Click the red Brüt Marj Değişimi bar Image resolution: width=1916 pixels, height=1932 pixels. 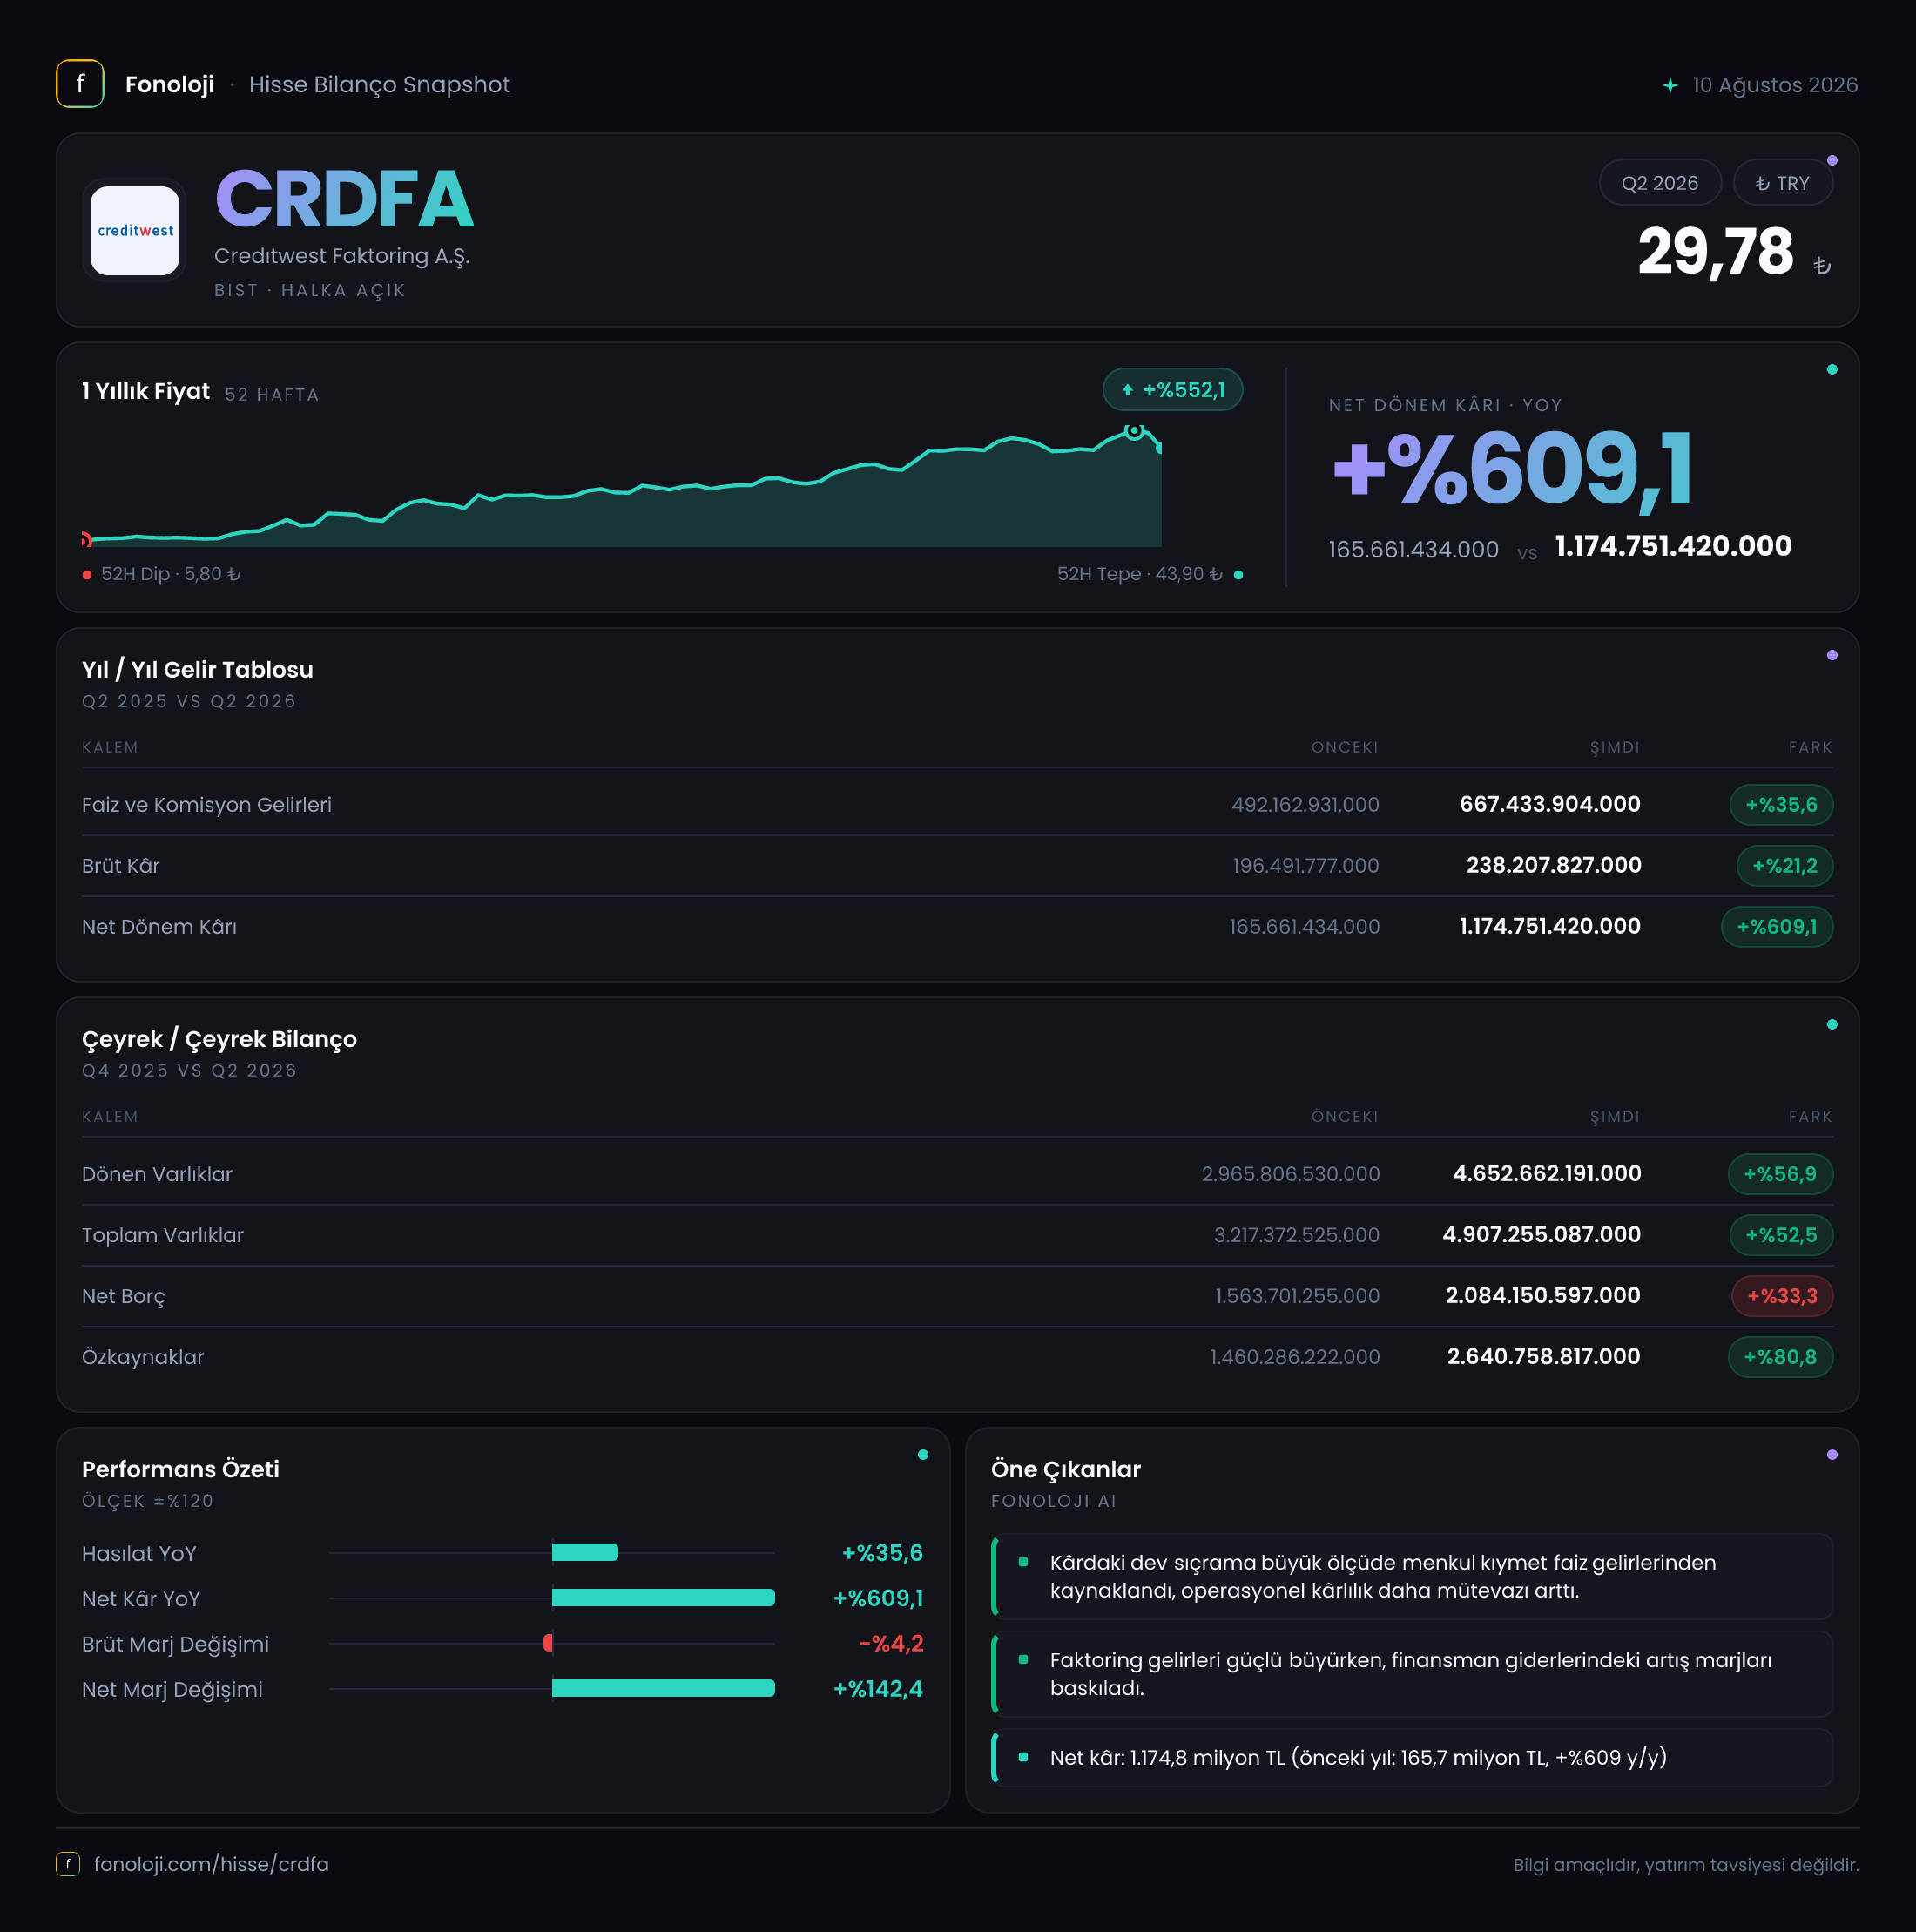pos(548,1642)
